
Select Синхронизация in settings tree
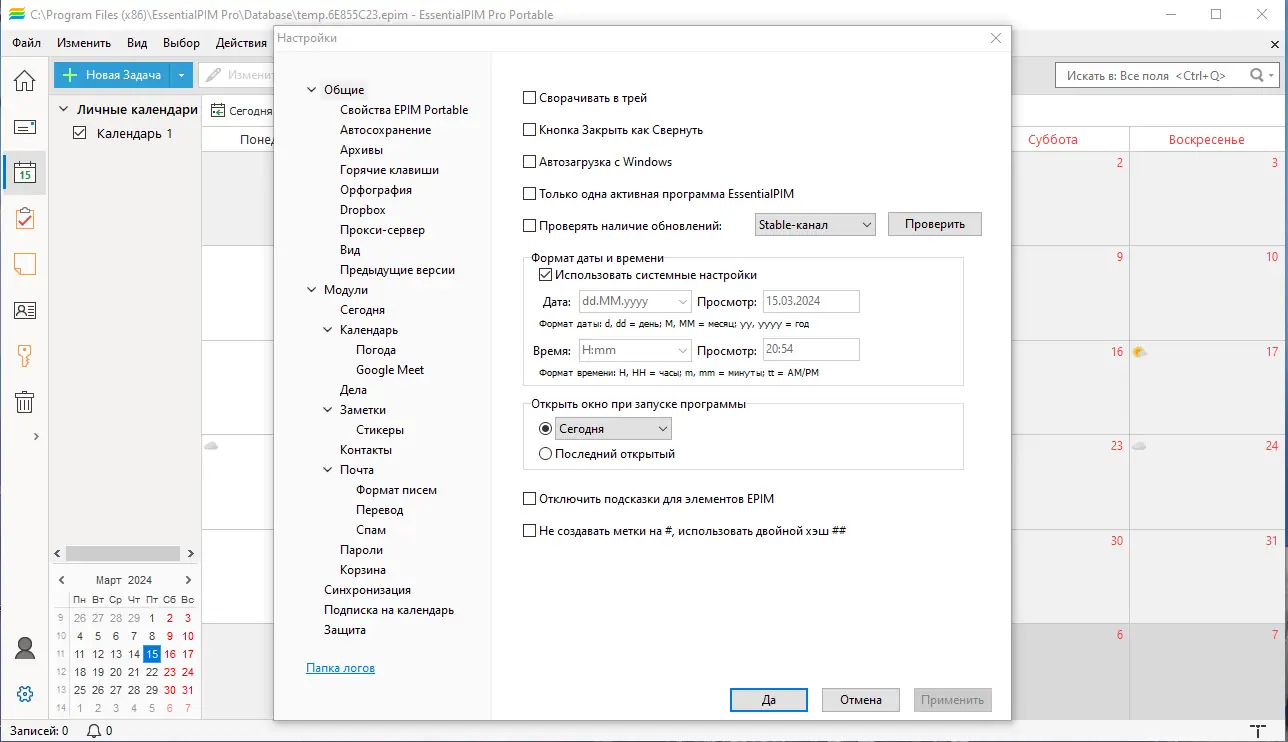(367, 590)
